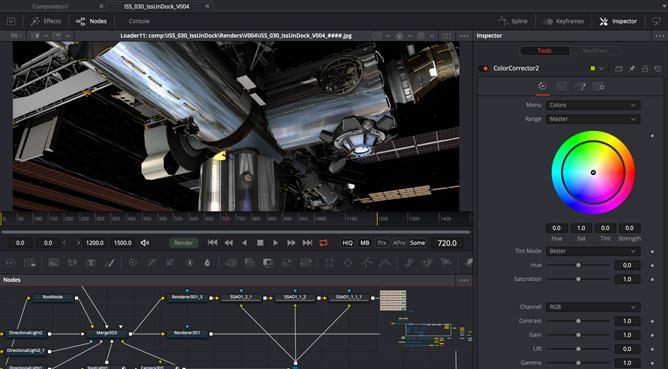Viewport: 668px width, 369px height.
Task: Toggle the loop playback icon
Action: [323, 243]
